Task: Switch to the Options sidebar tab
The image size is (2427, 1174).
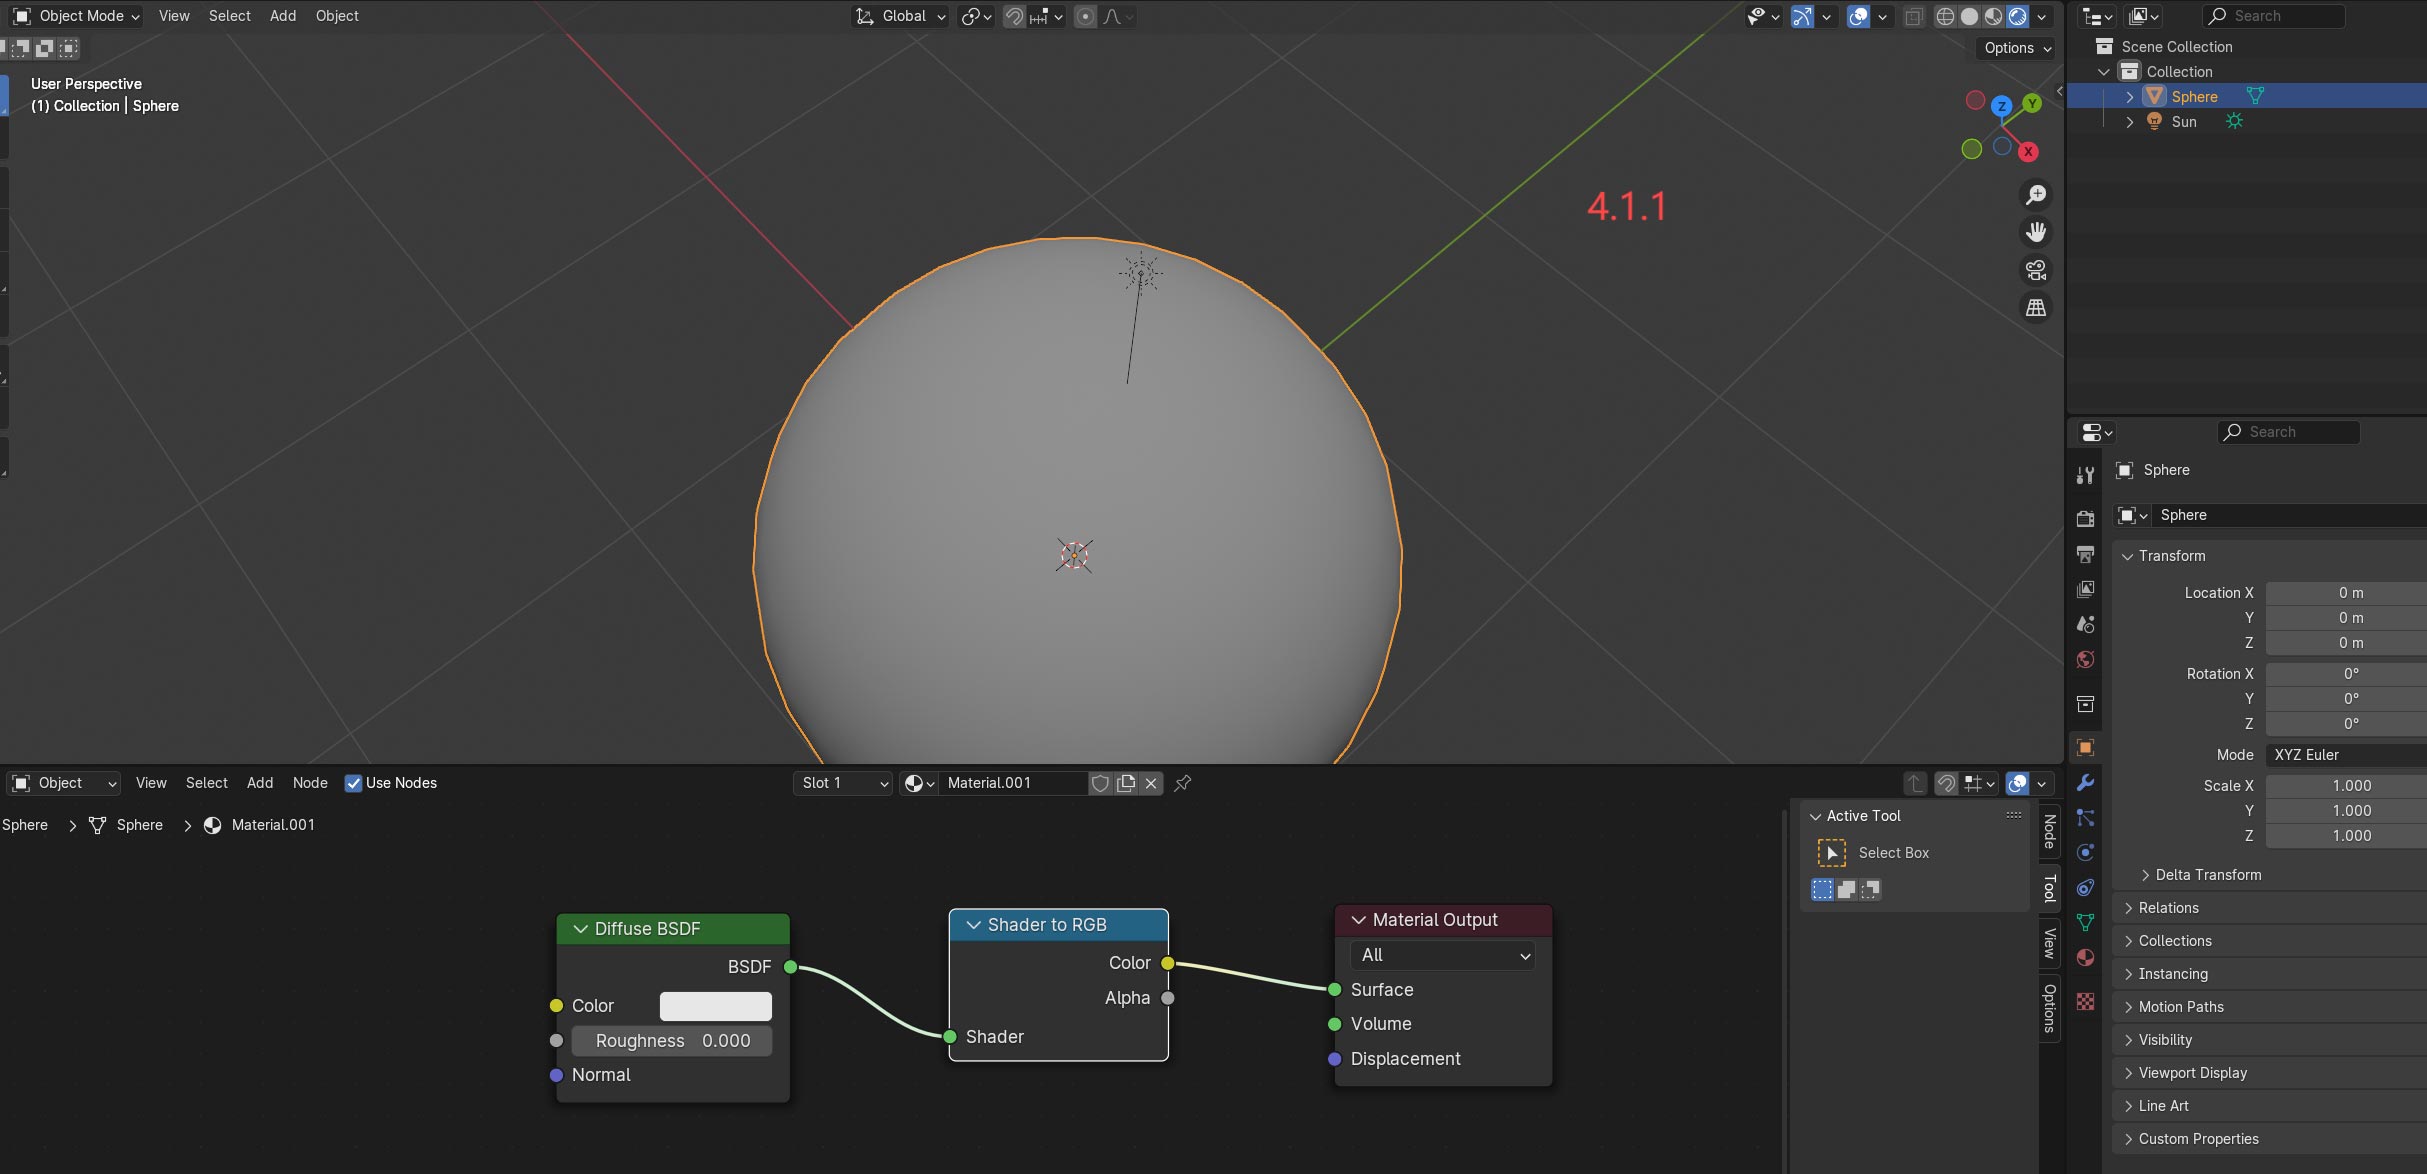Action: (2049, 1008)
